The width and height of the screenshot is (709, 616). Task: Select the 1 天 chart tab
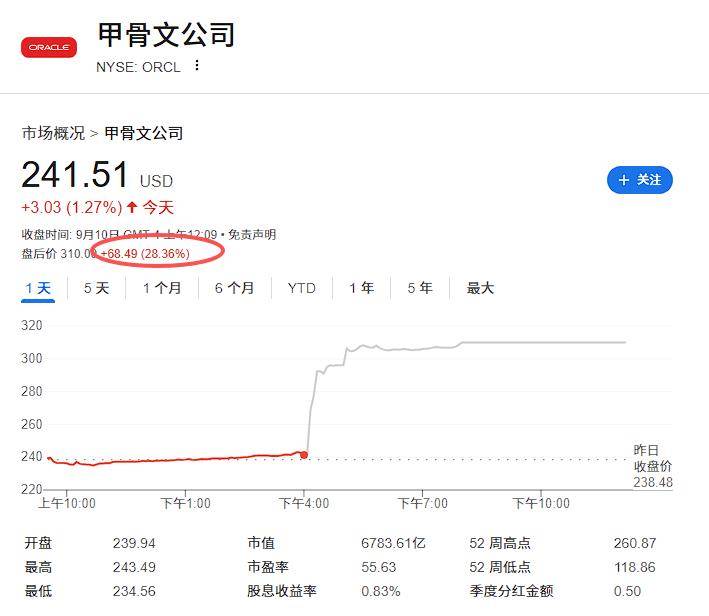(x=38, y=288)
